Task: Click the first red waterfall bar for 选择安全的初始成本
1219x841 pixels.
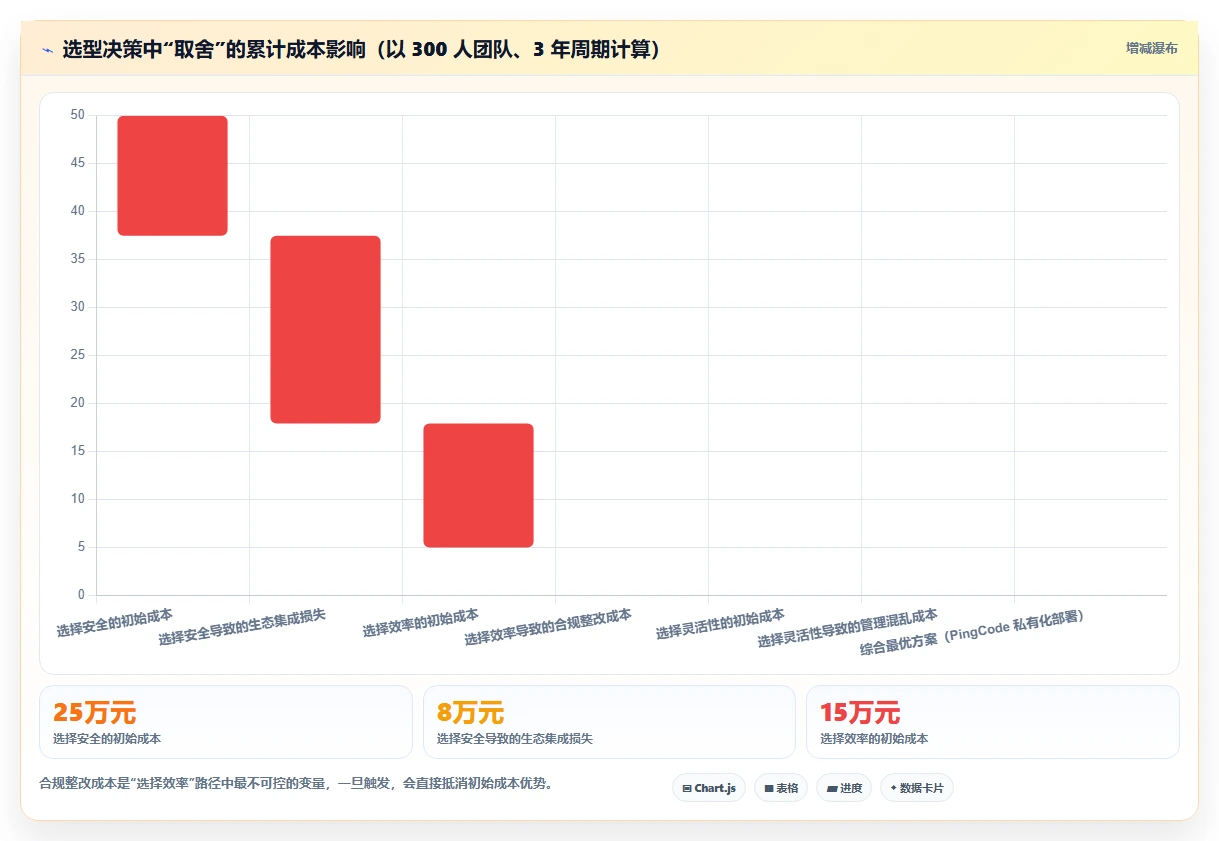Action: coord(173,176)
